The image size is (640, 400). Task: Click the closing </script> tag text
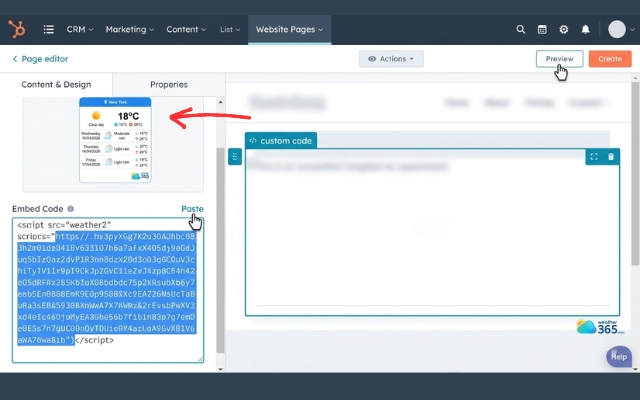click(x=95, y=340)
